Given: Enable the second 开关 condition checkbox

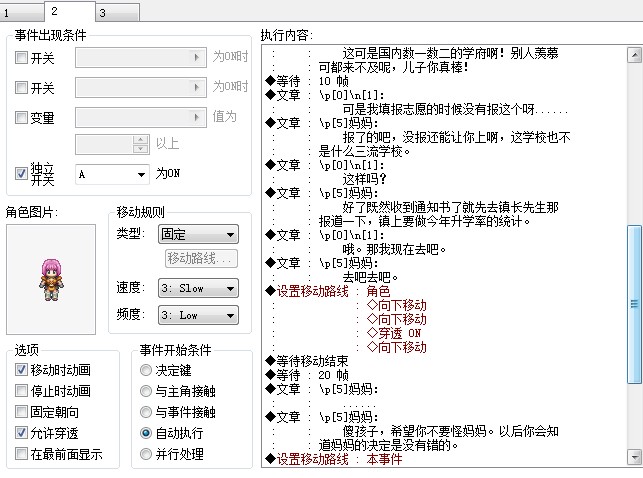Looking at the screenshot, I should coord(21,87).
